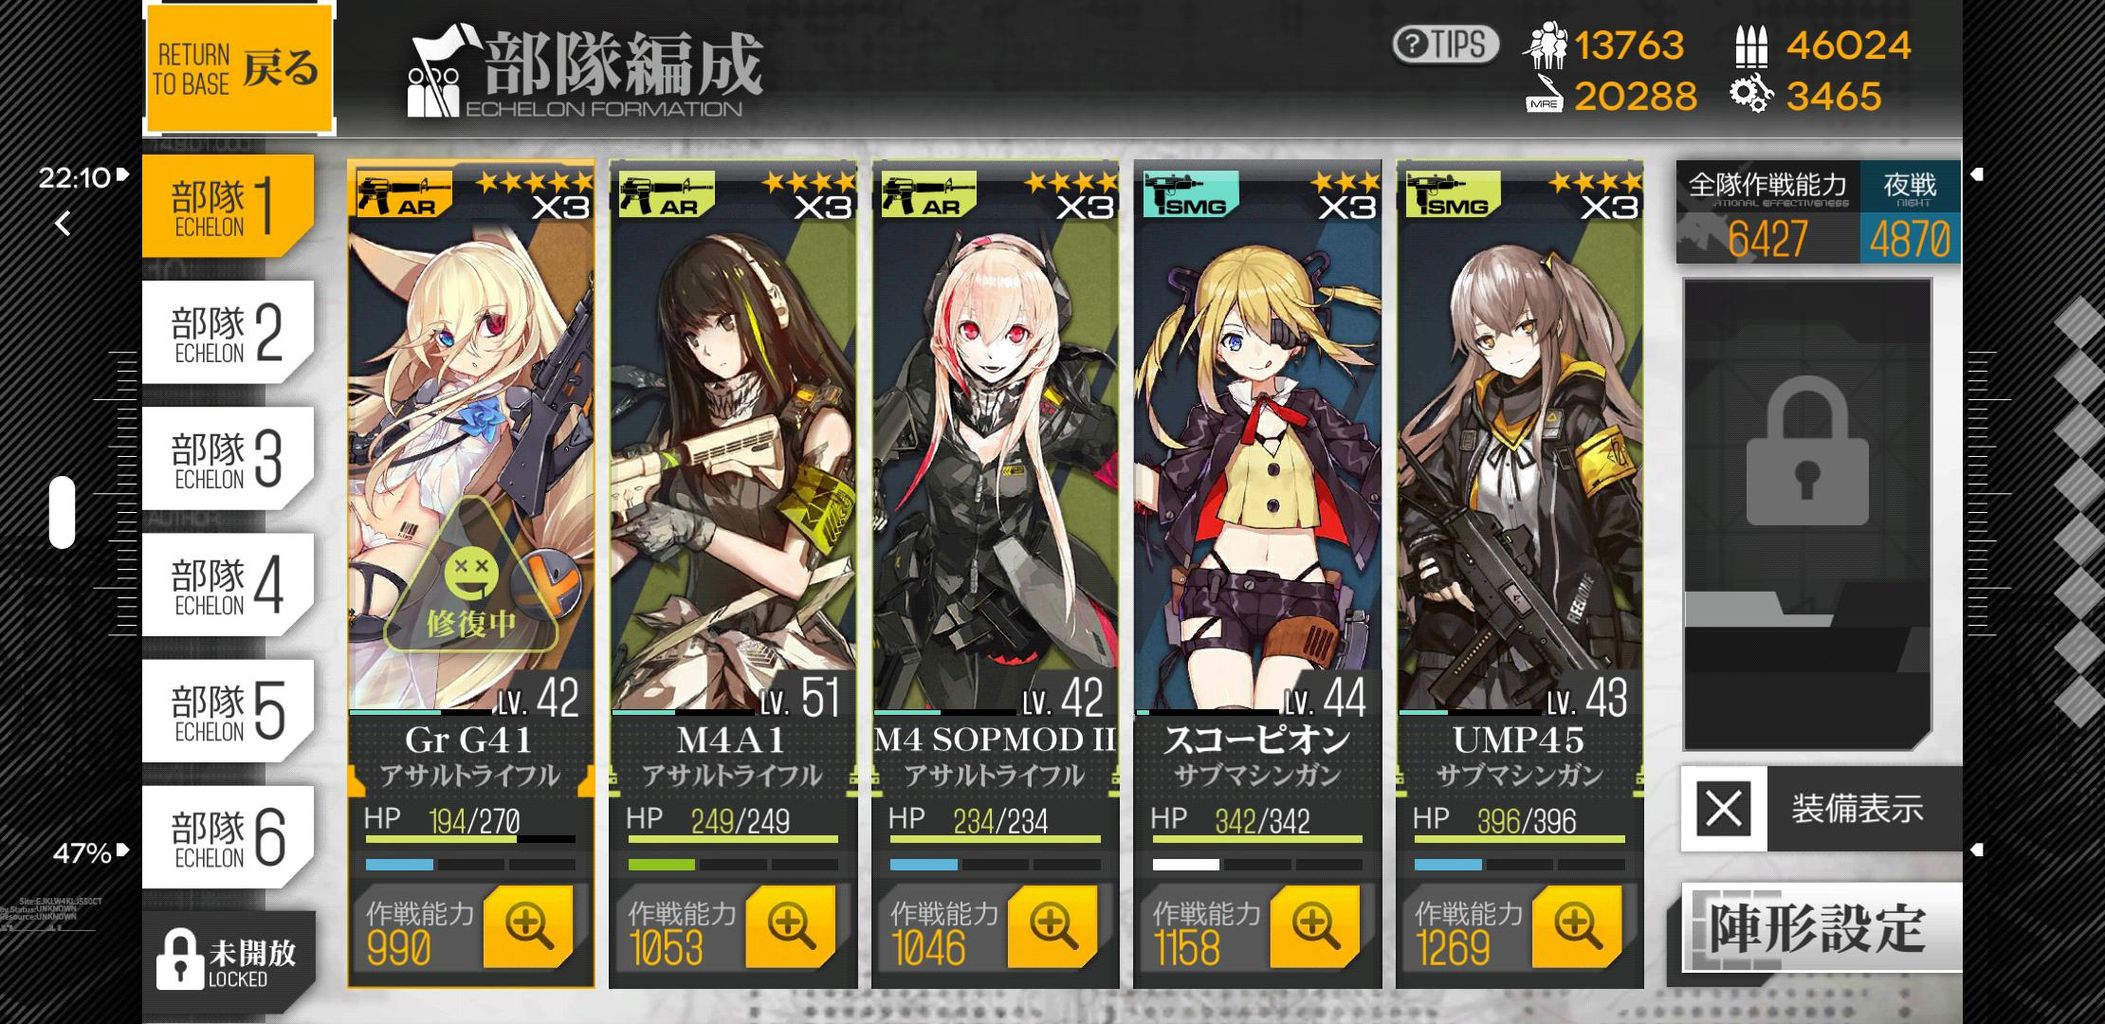Inspect Gr G41 combat power magnifier
The width and height of the screenshot is (2105, 1024).
point(528,927)
